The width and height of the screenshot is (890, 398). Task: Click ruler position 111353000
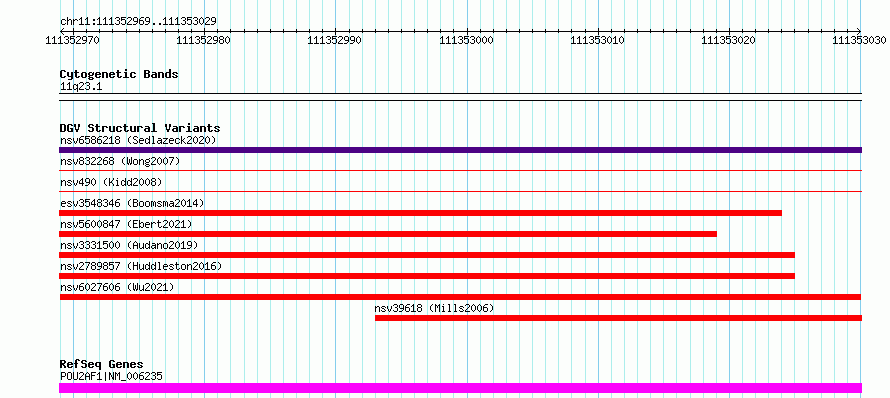pos(467,40)
